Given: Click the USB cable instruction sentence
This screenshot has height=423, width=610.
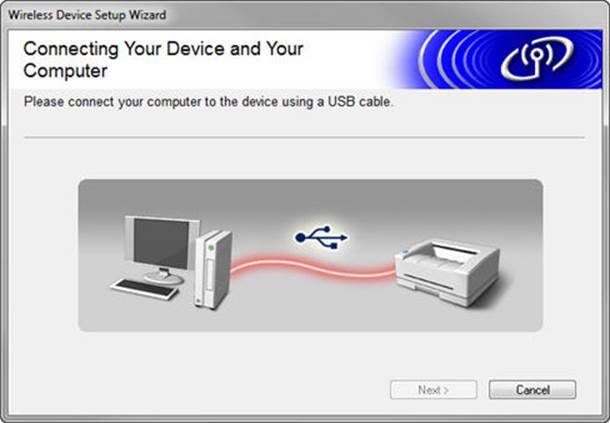Looking at the screenshot, I should (209, 102).
